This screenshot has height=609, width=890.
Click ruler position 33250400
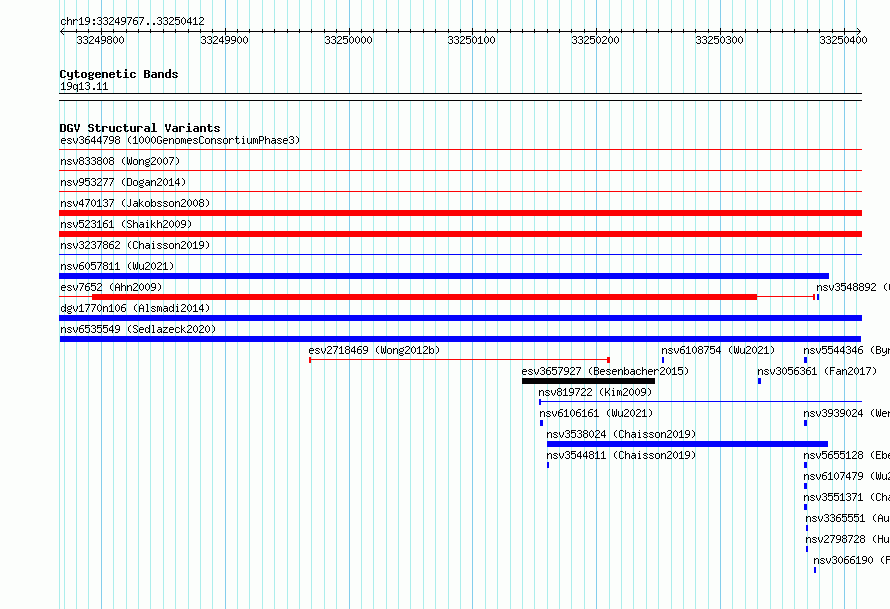click(843, 40)
